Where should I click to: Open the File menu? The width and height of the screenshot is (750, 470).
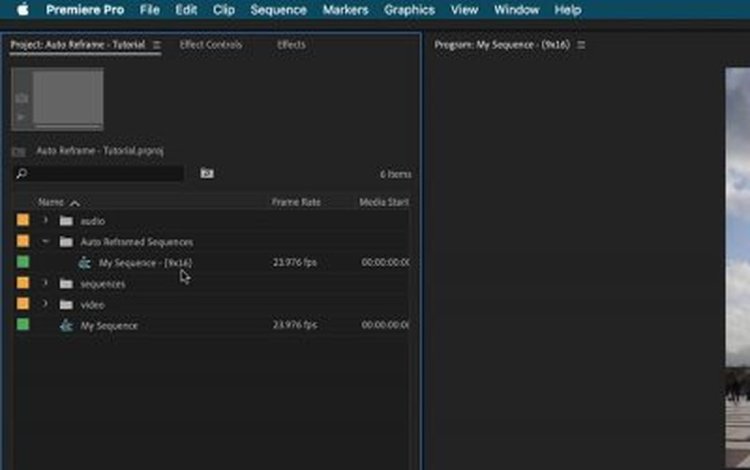point(150,10)
